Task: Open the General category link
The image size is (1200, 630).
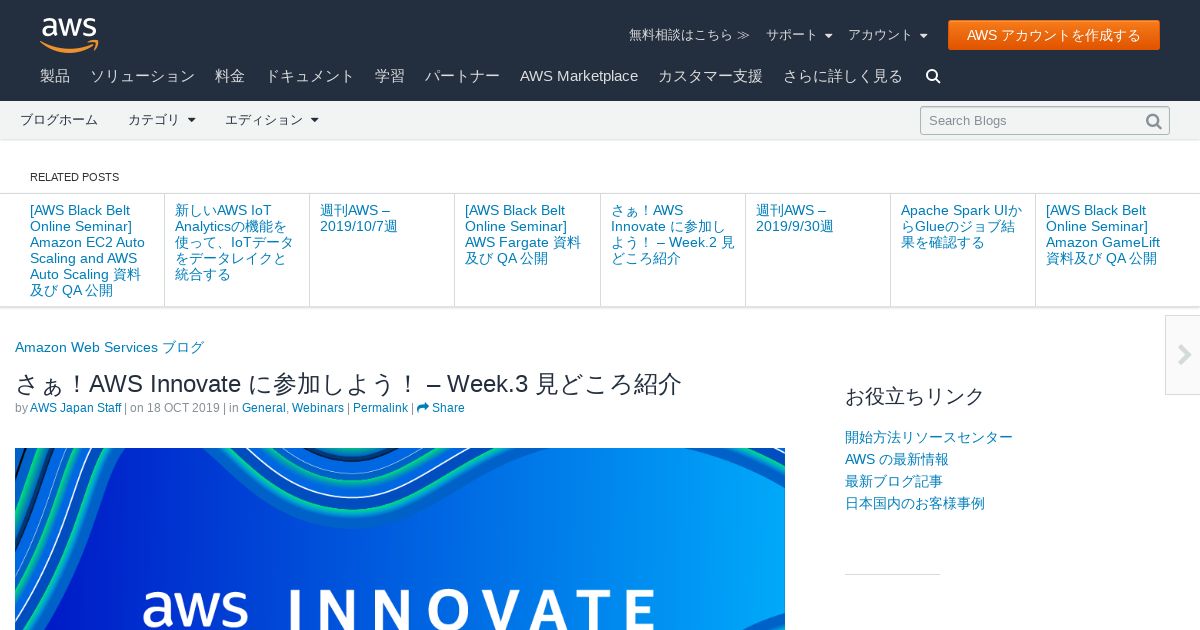Action: click(264, 408)
